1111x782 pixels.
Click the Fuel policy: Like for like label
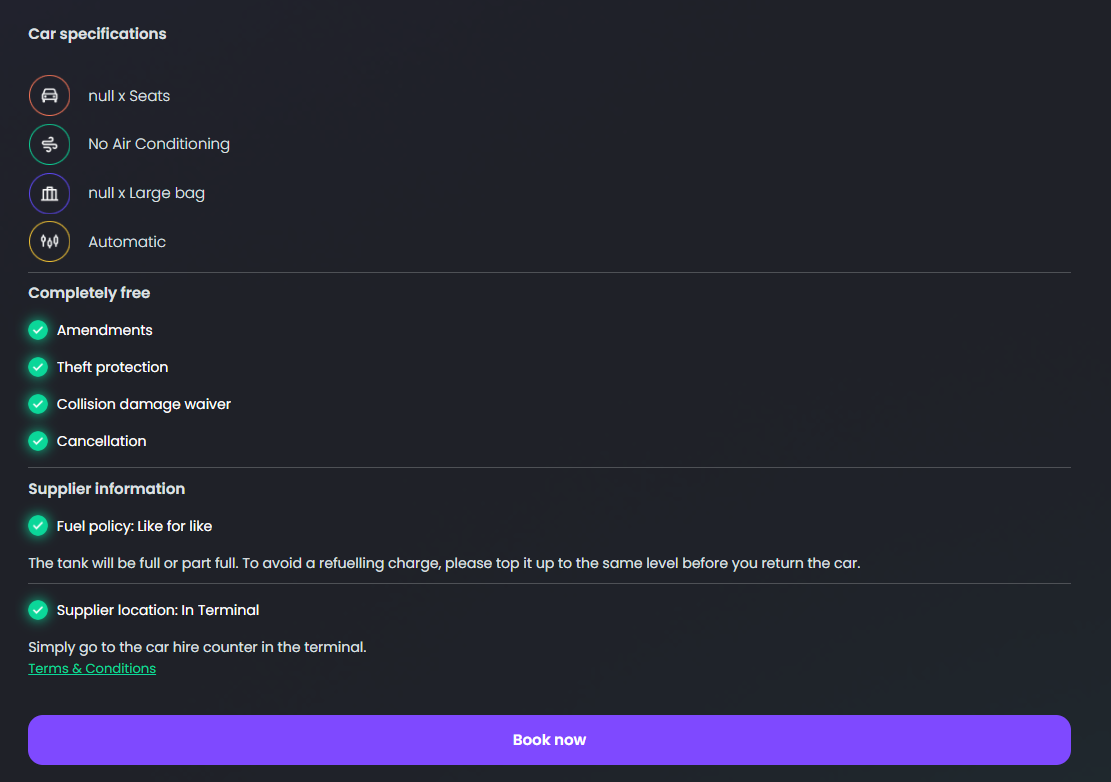click(x=134, y=526)
